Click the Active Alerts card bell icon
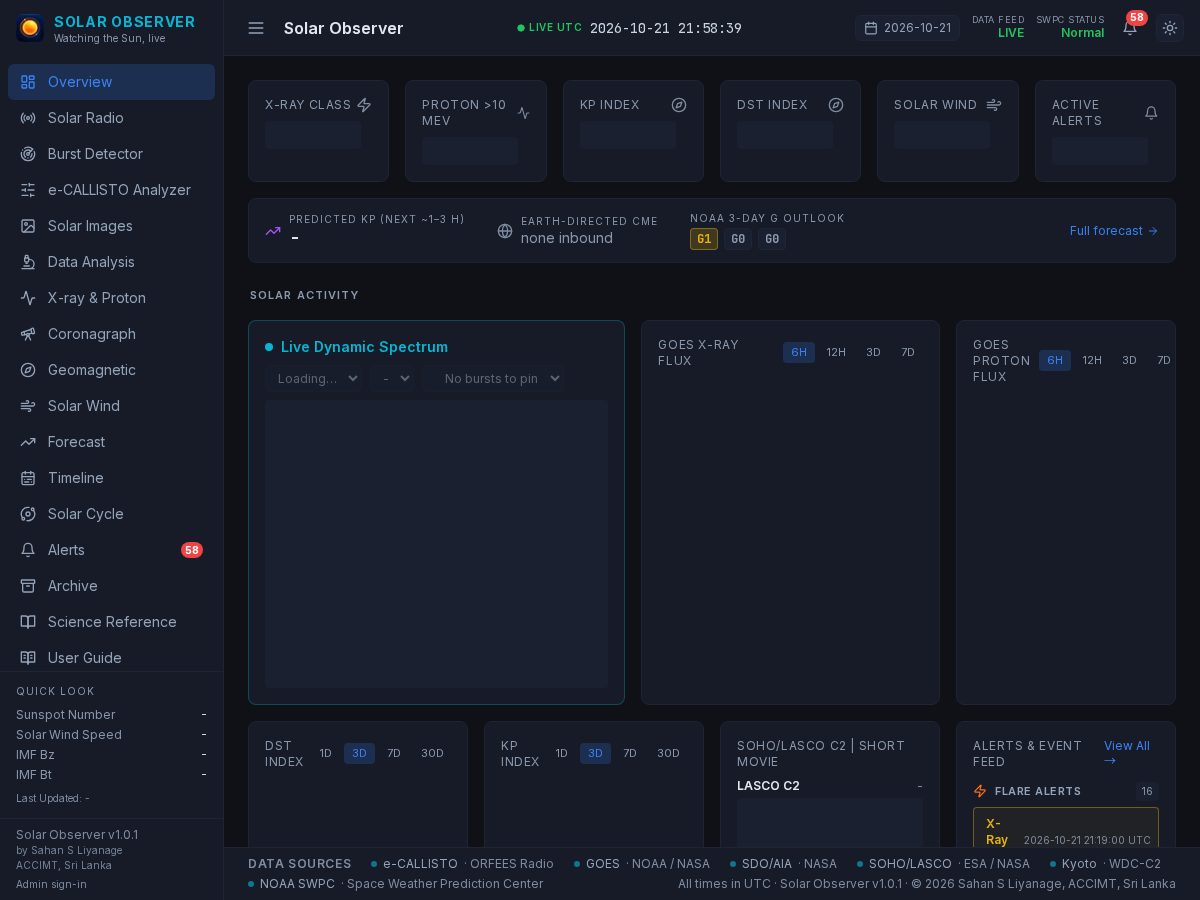This screenshot has height=900, width=1200. pos(1151,113)
